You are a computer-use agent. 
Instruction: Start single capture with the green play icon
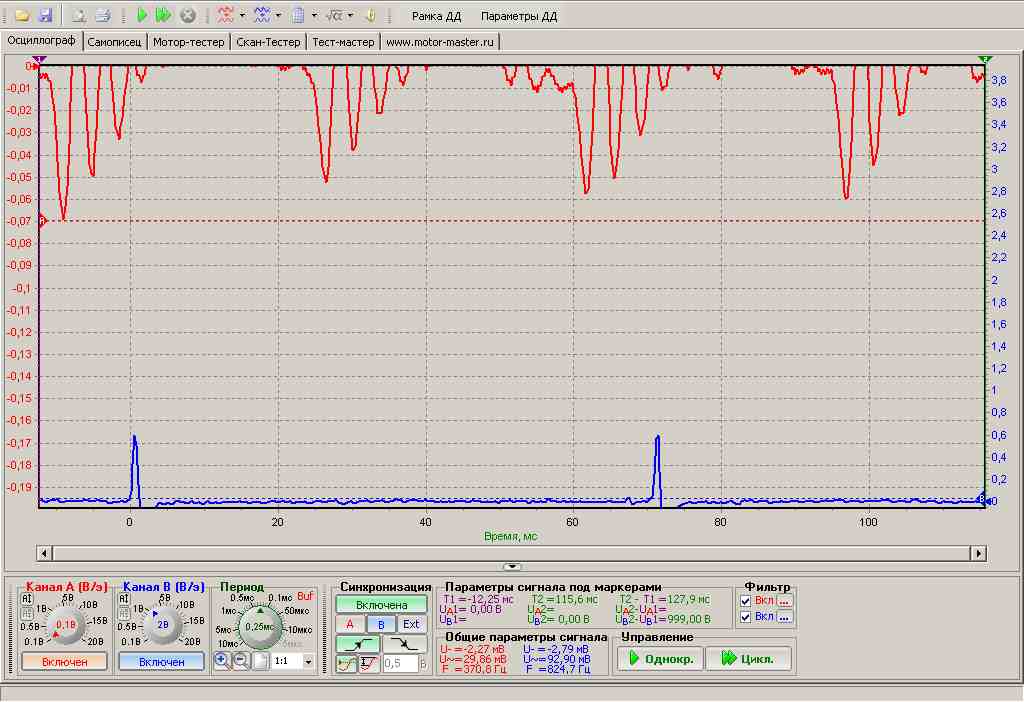(x=142, y=16)
